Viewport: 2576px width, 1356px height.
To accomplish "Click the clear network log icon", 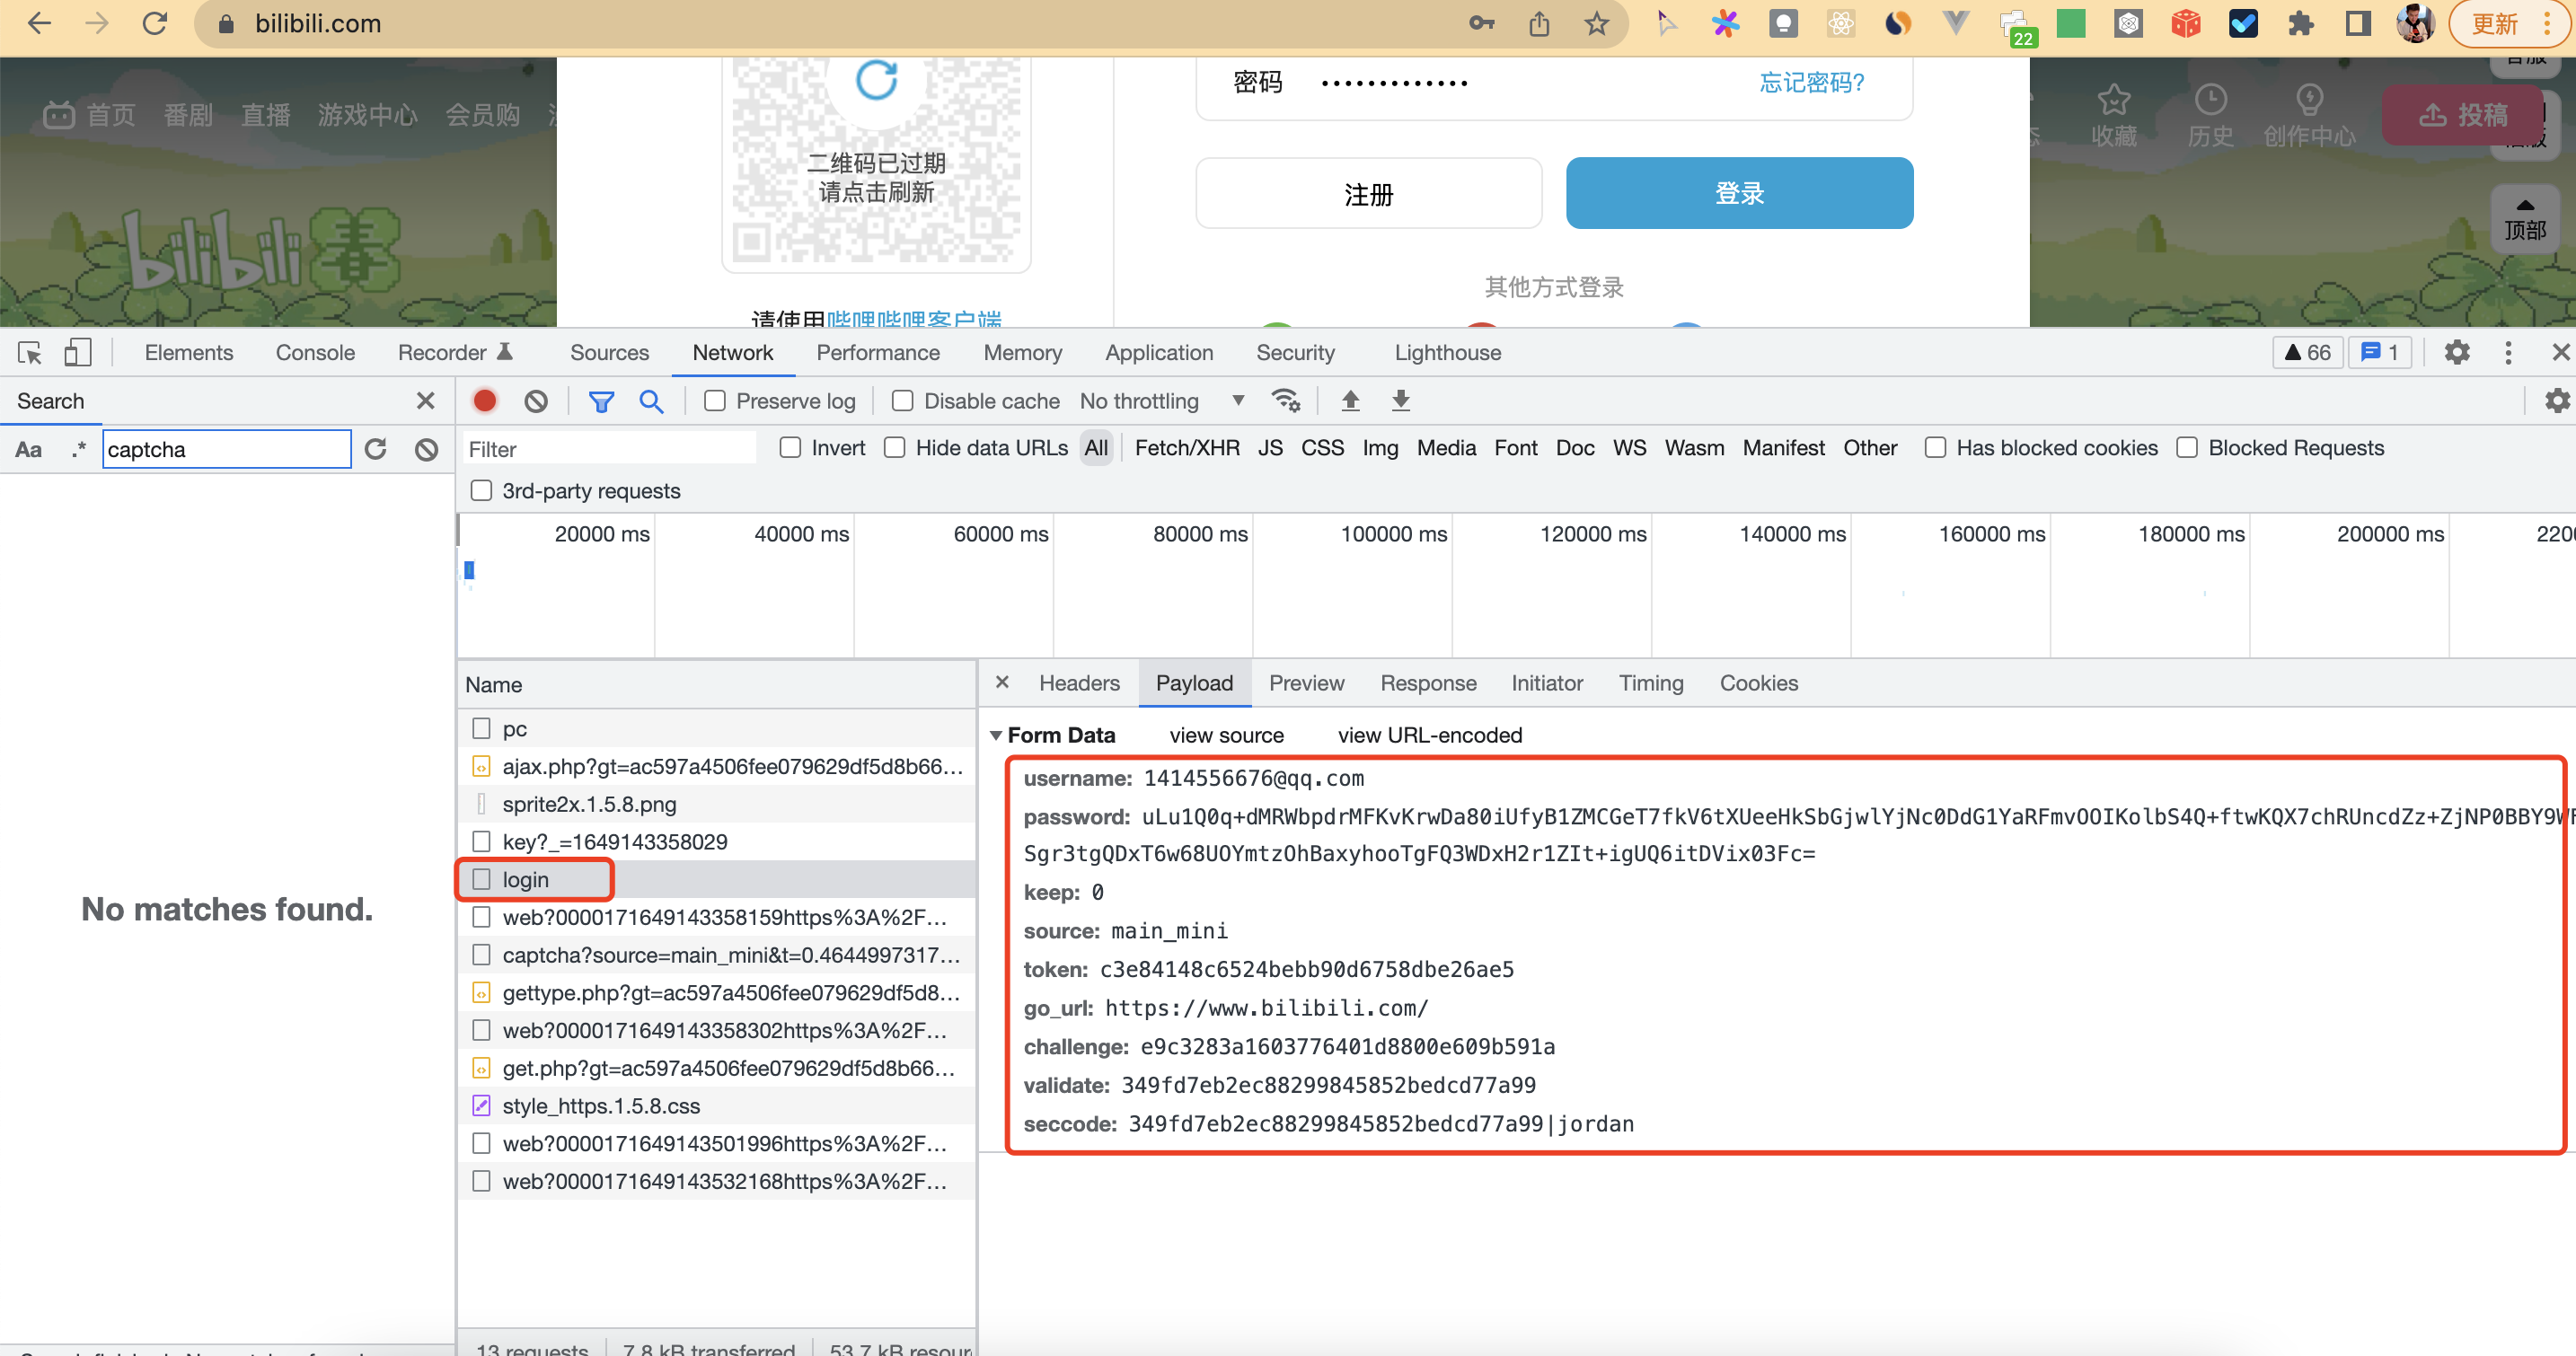I will click(x=537, y=401).
